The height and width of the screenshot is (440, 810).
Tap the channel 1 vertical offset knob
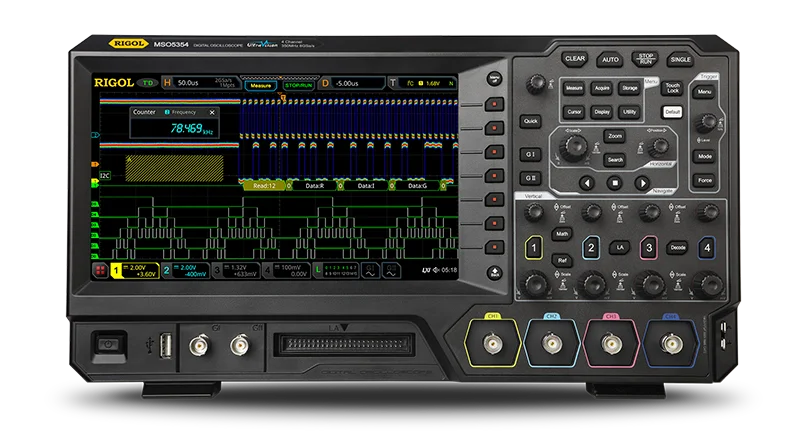(534, 212)
